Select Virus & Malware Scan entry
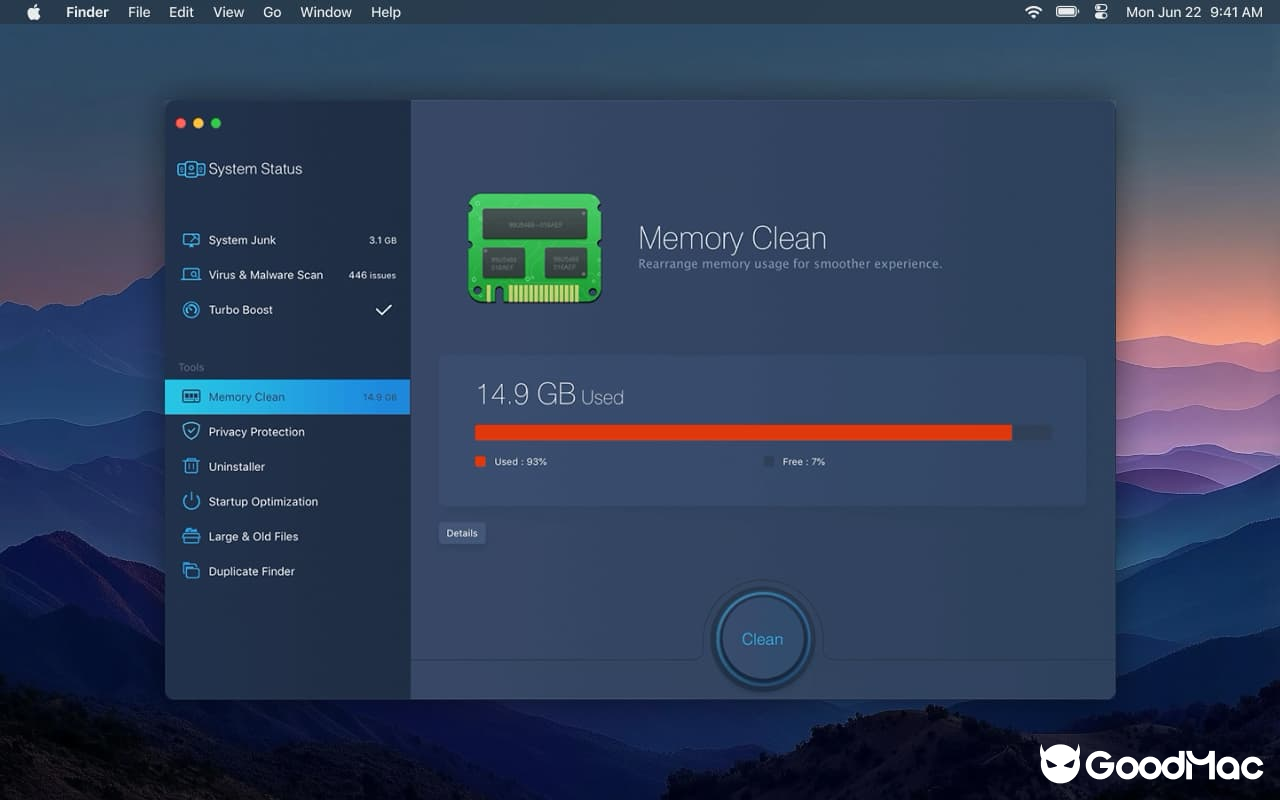The image size is (1280, 800). point(288,275)
